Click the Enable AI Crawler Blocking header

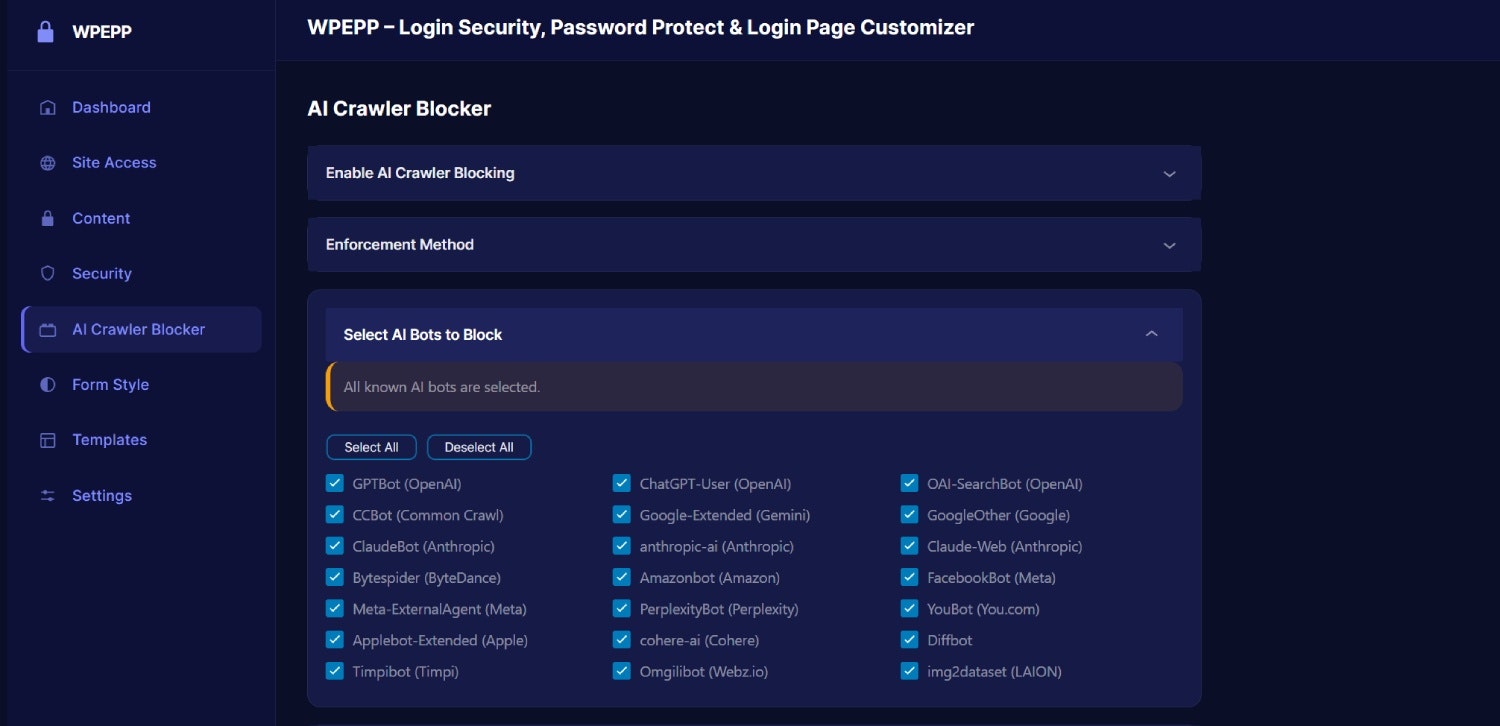pos(754,173)
